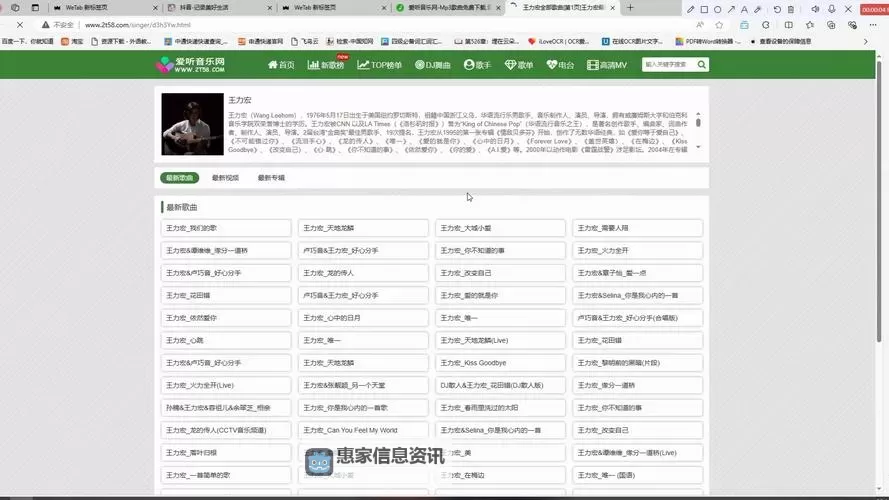
Task: Click the address bar URL
Action: coord(137,25)
